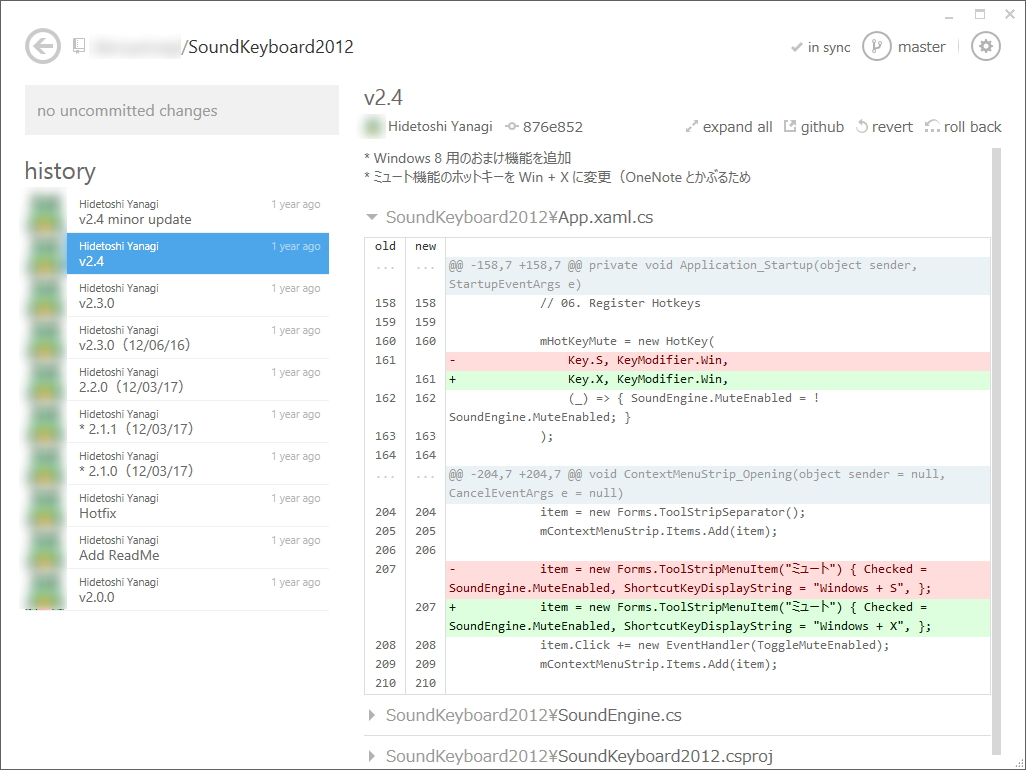Click the history heading
The width and height of the screenshot is (1026, 770).
pos(60,171)
